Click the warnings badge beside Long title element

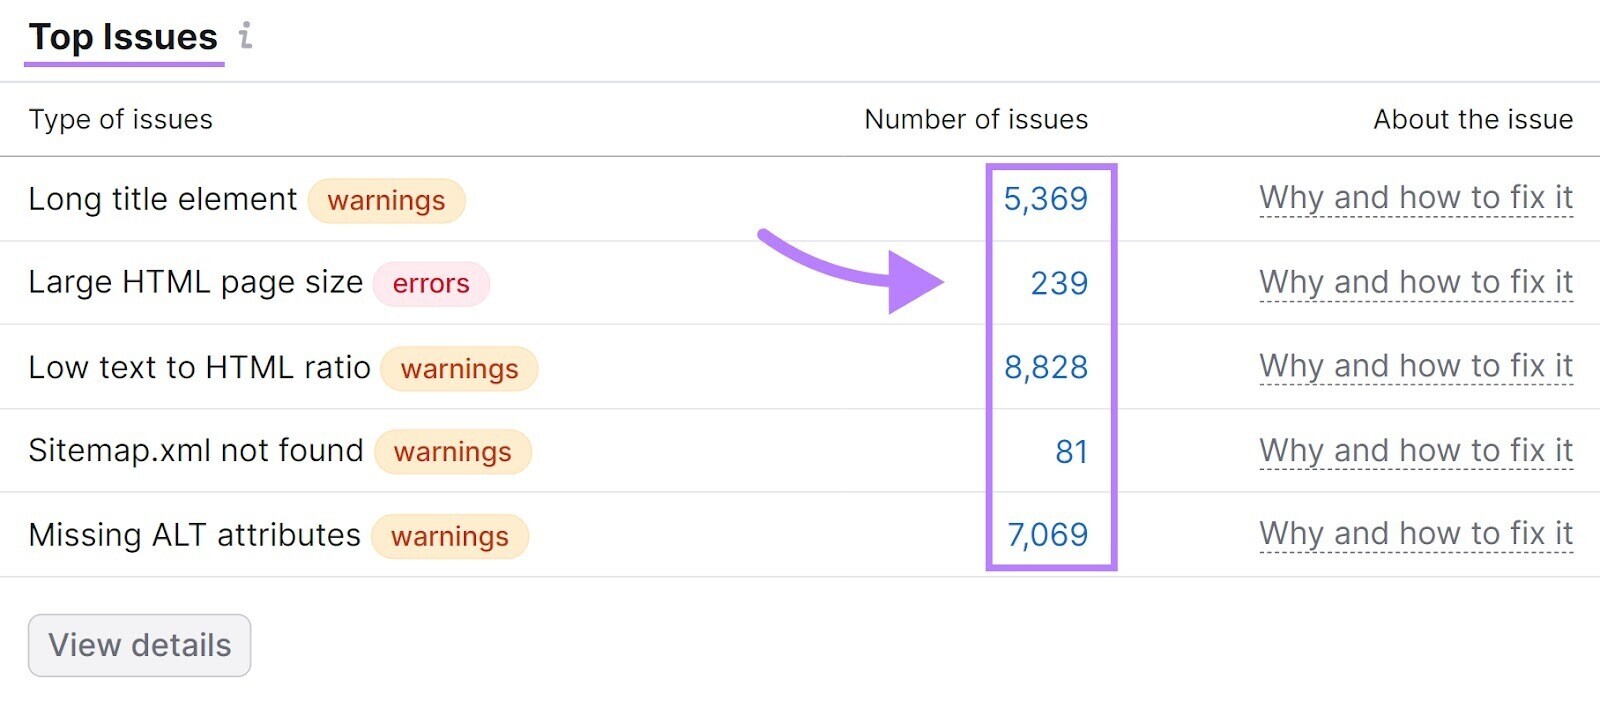pyautogui.click(x=386, y=200)
